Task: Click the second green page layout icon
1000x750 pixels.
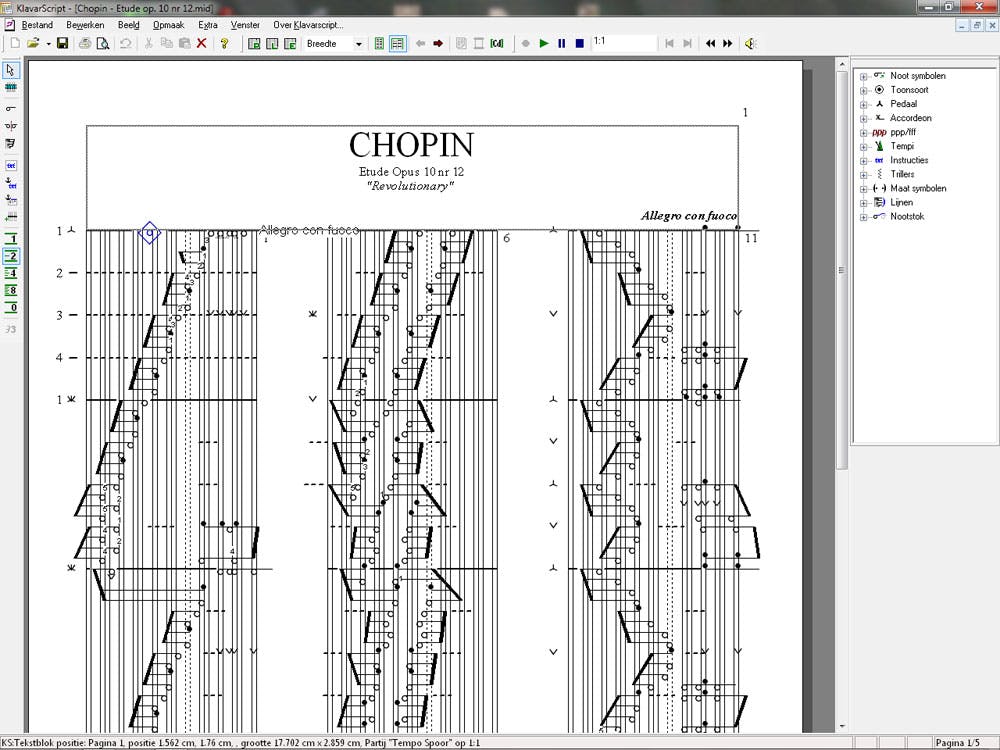Action: point(272,43)
